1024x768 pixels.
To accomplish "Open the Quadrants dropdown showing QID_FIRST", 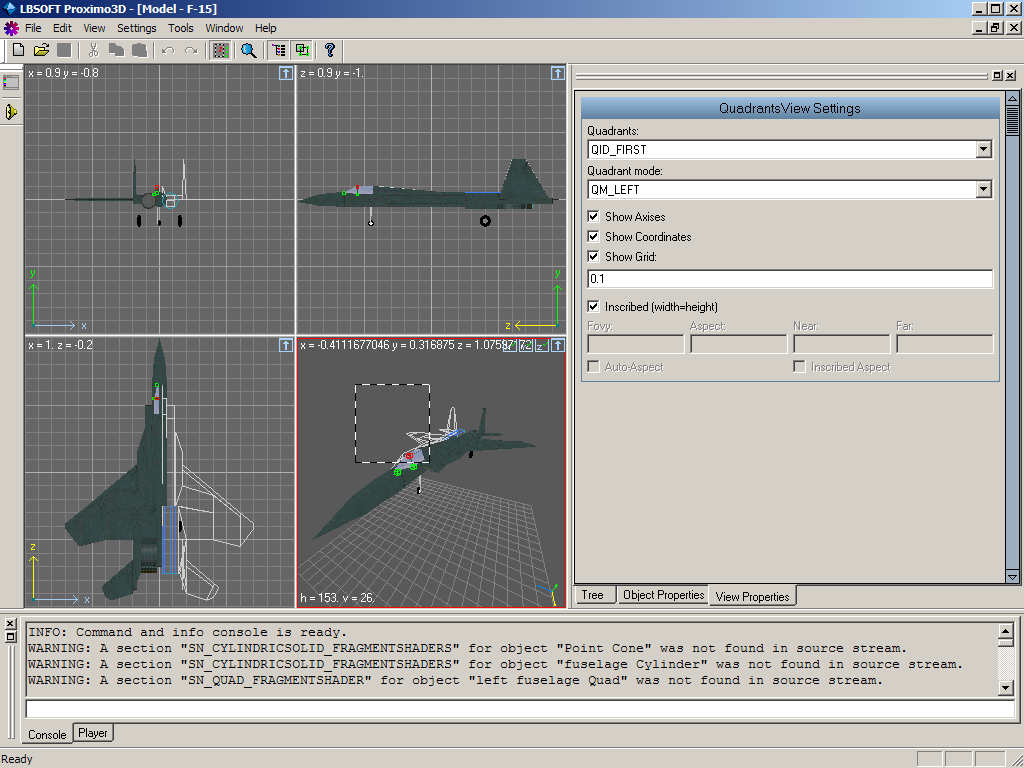I will [984, 149].
